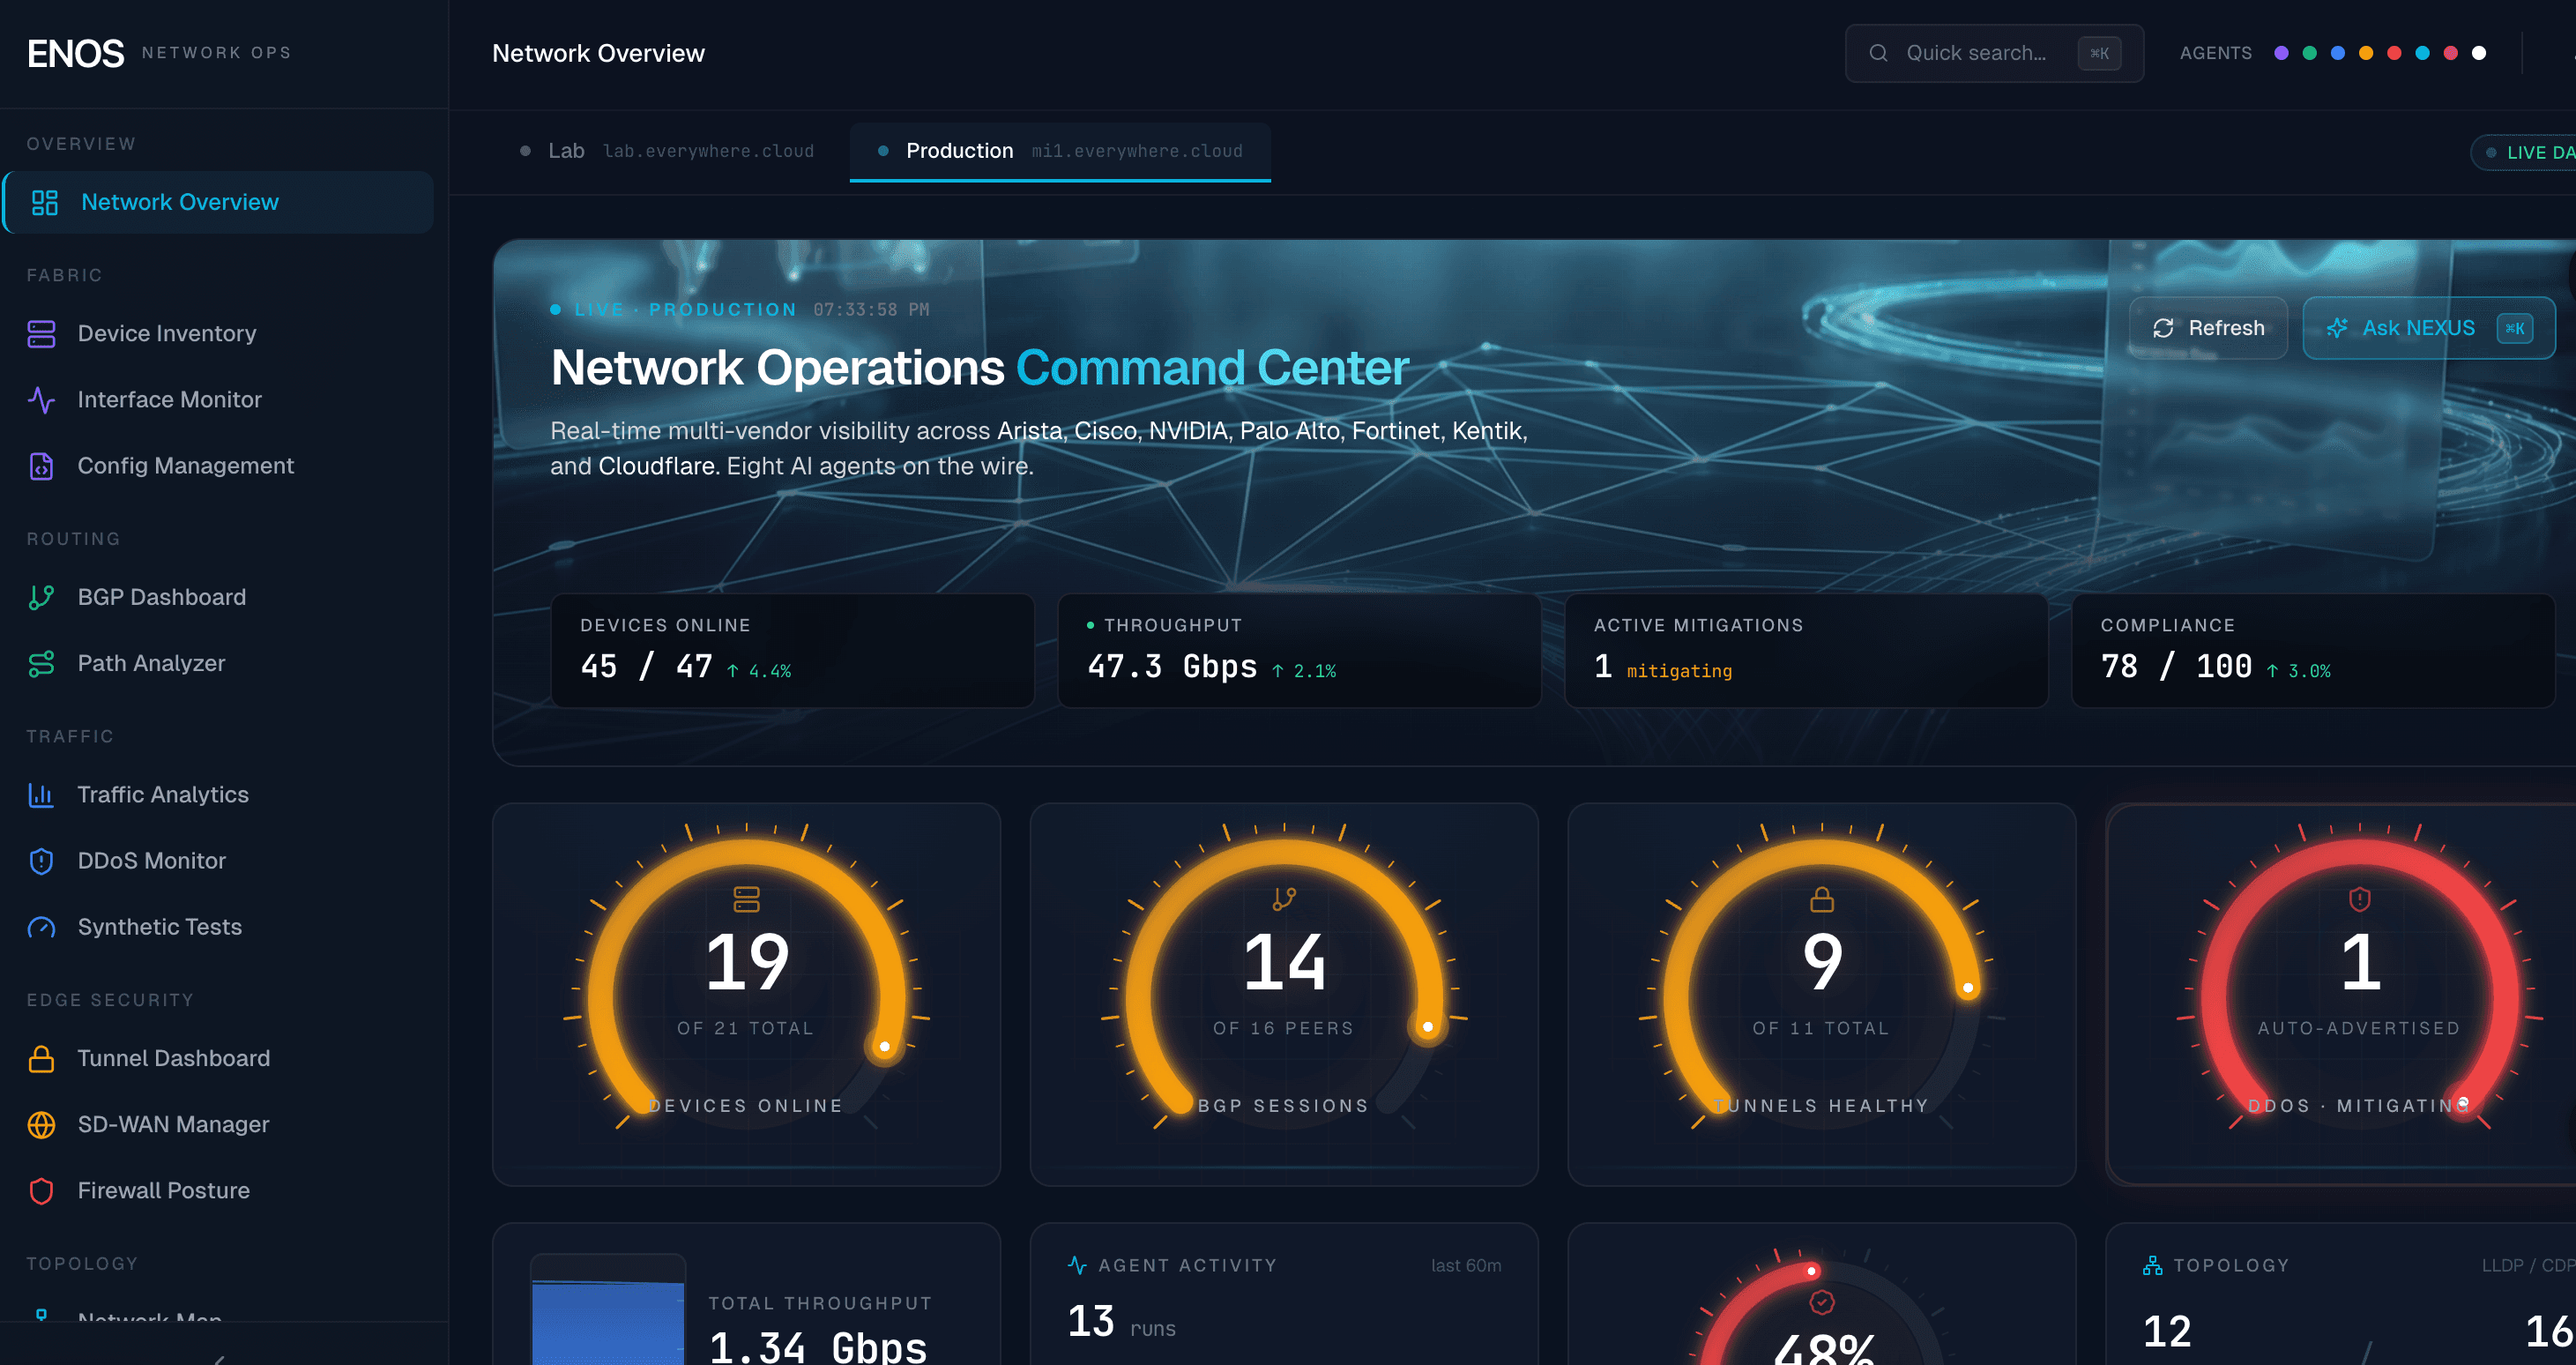Switch to the Lab environment tab
Screen dimensions: 2576x1365
point(667,151)
